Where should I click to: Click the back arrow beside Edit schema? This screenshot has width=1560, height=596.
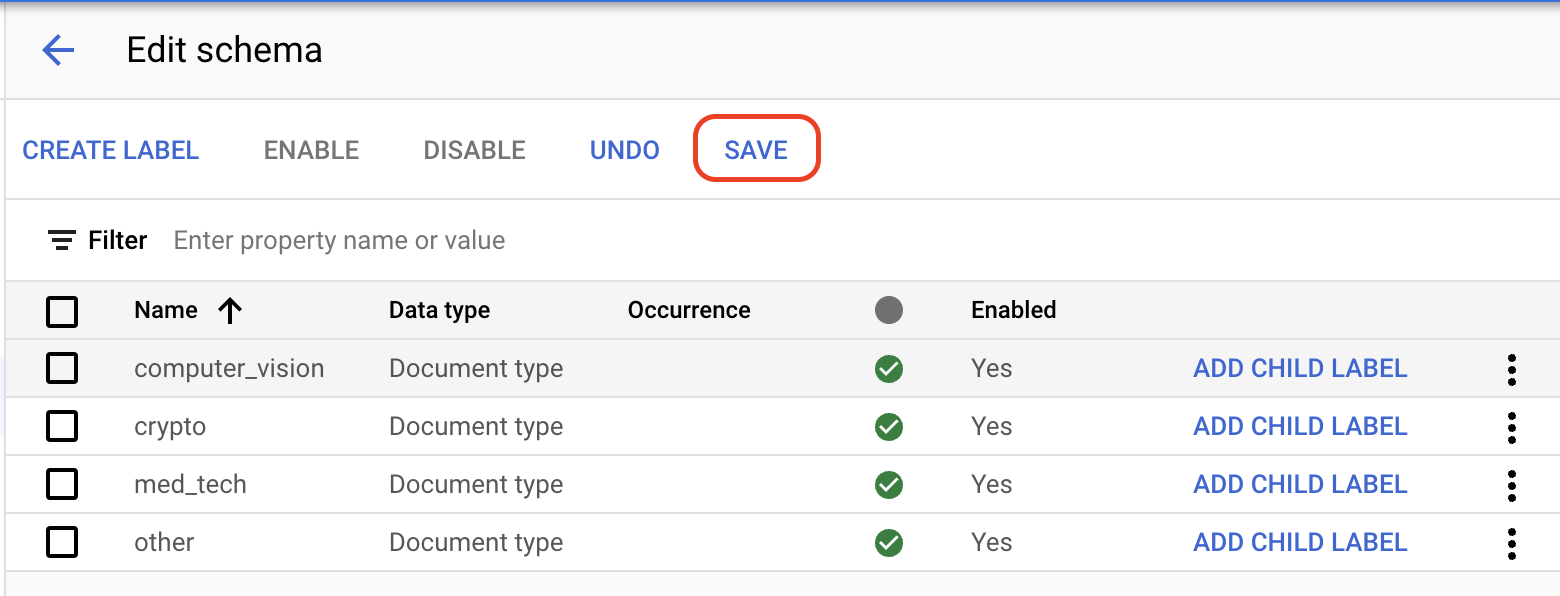coord(58,50)
